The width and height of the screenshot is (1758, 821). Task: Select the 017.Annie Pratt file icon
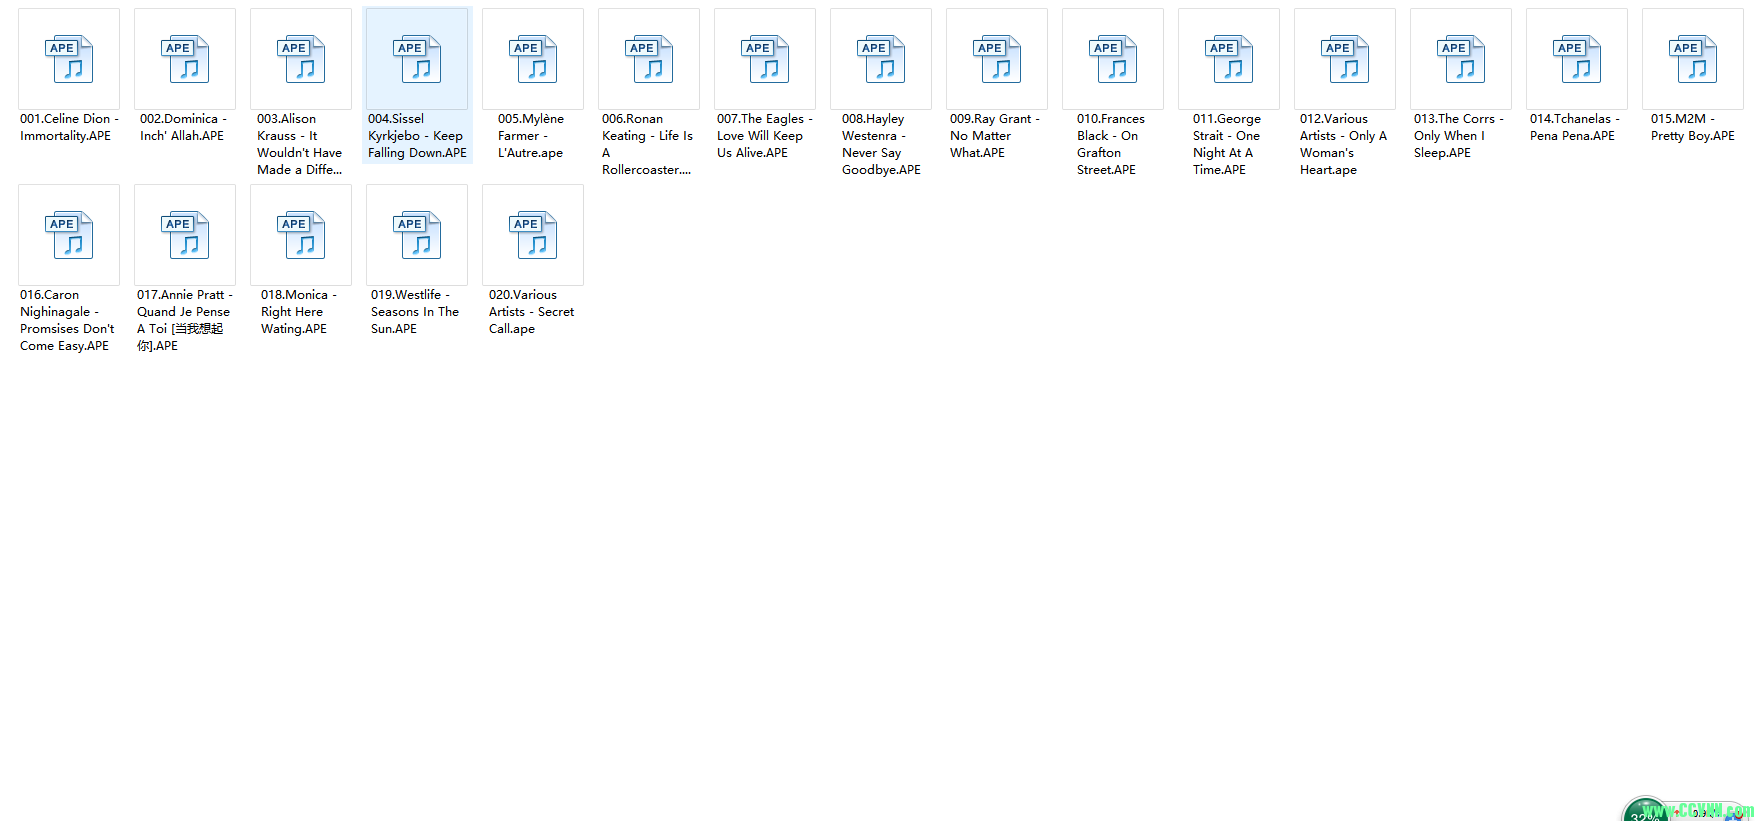pos(185,235)
